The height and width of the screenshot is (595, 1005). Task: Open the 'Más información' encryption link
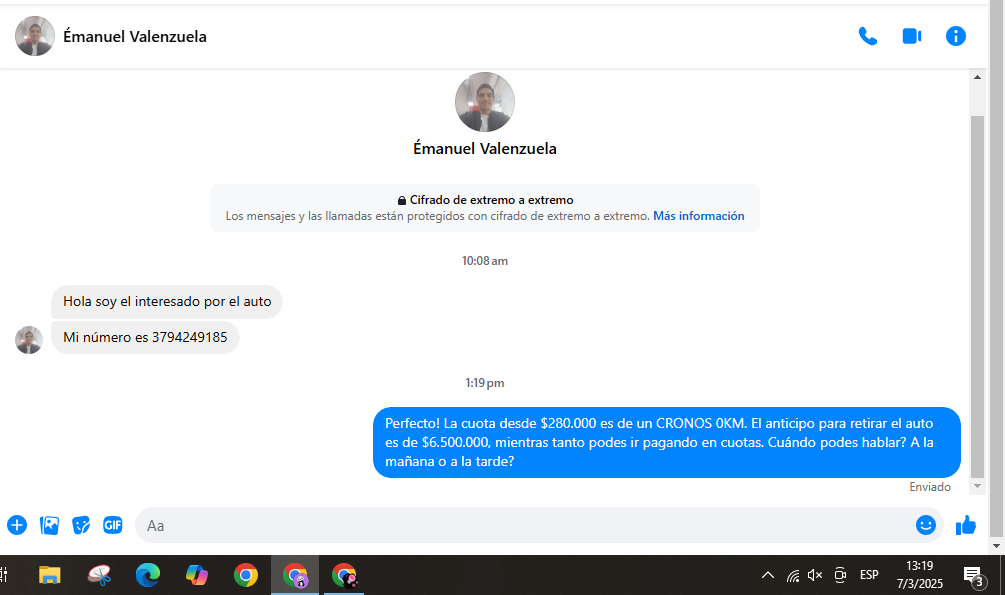coord(698,216)
